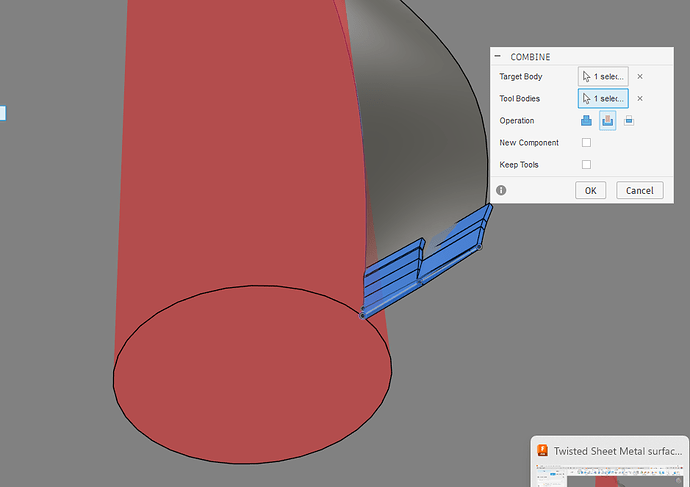Clear the Tool Bodies selection
The height and width of the screenshot is (487, 690).
[640, 98]
